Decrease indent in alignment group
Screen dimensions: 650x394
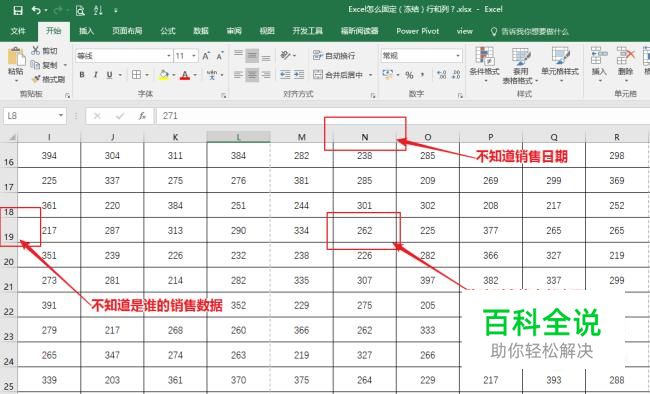coord(285,75)
